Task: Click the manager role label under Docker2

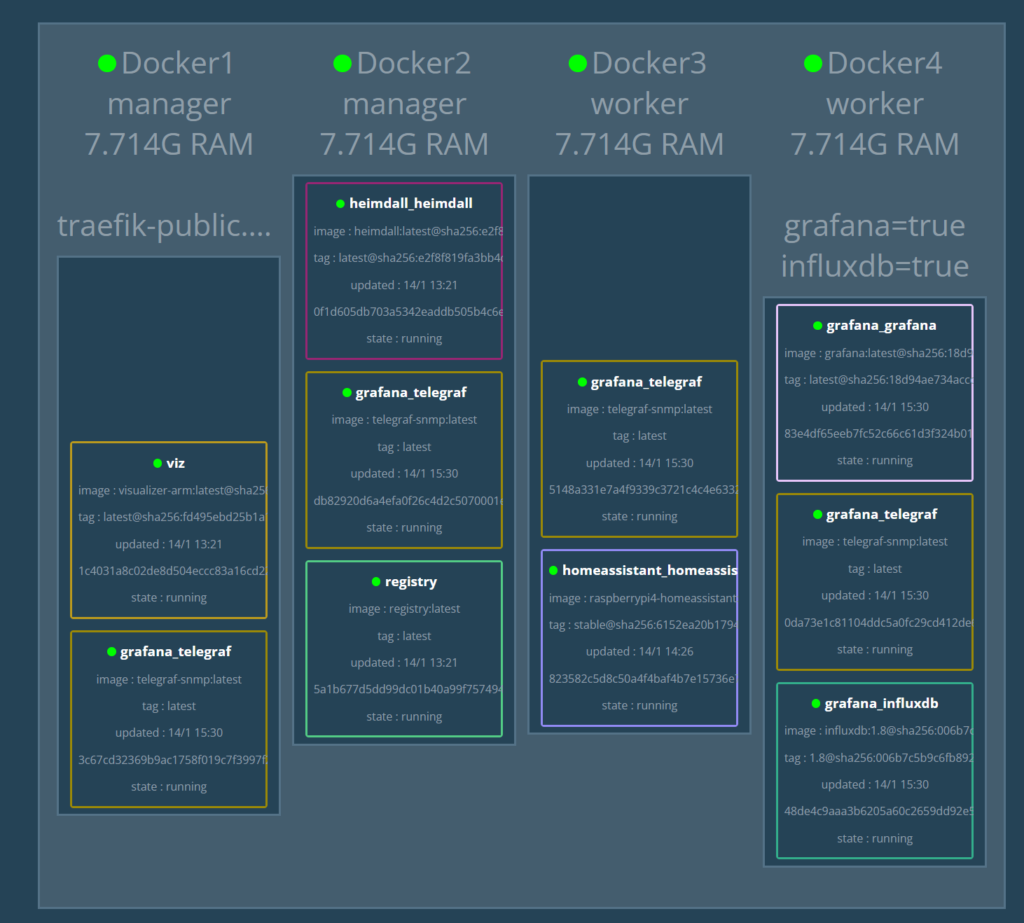Action: (404, 105)
